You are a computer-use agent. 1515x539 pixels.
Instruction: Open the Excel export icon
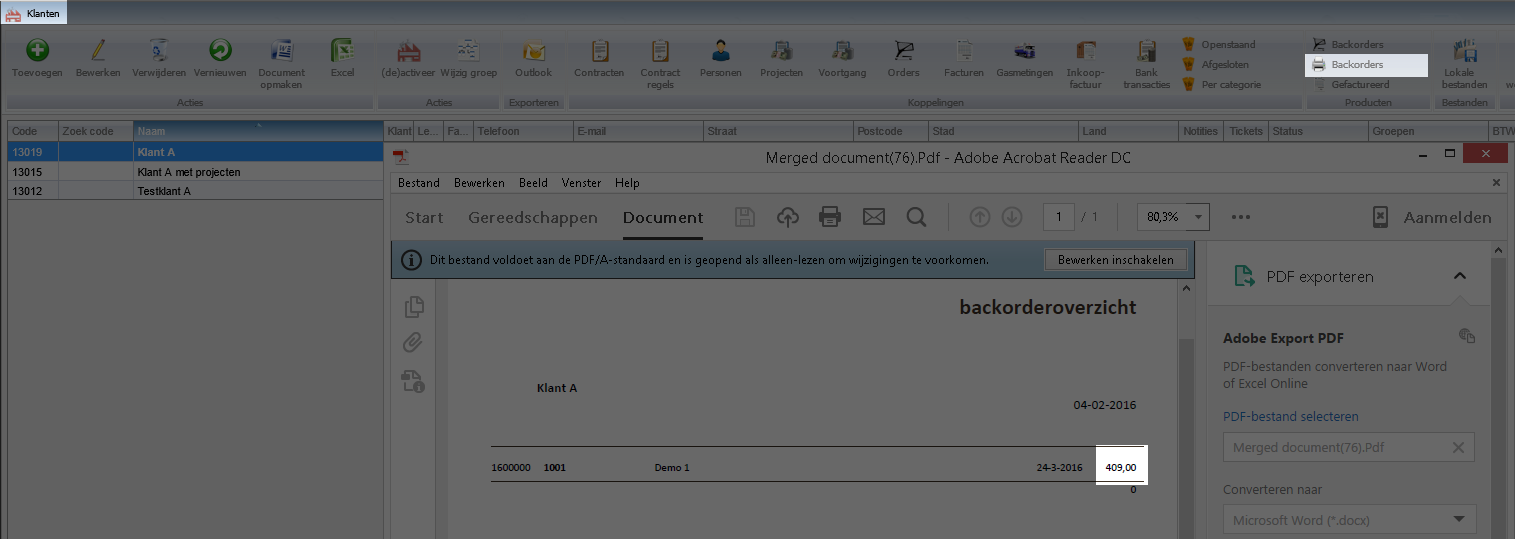pyautogui.click(x=343, y=52)
